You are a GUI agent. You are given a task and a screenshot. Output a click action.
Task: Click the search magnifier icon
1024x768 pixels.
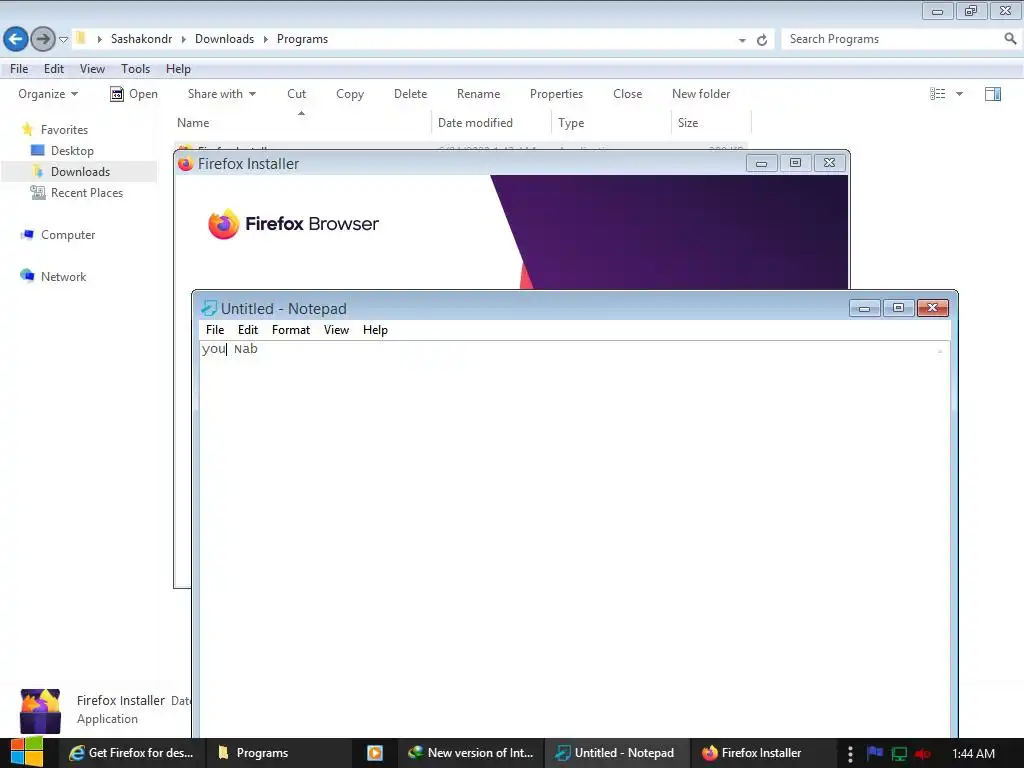pos(1010,39)
